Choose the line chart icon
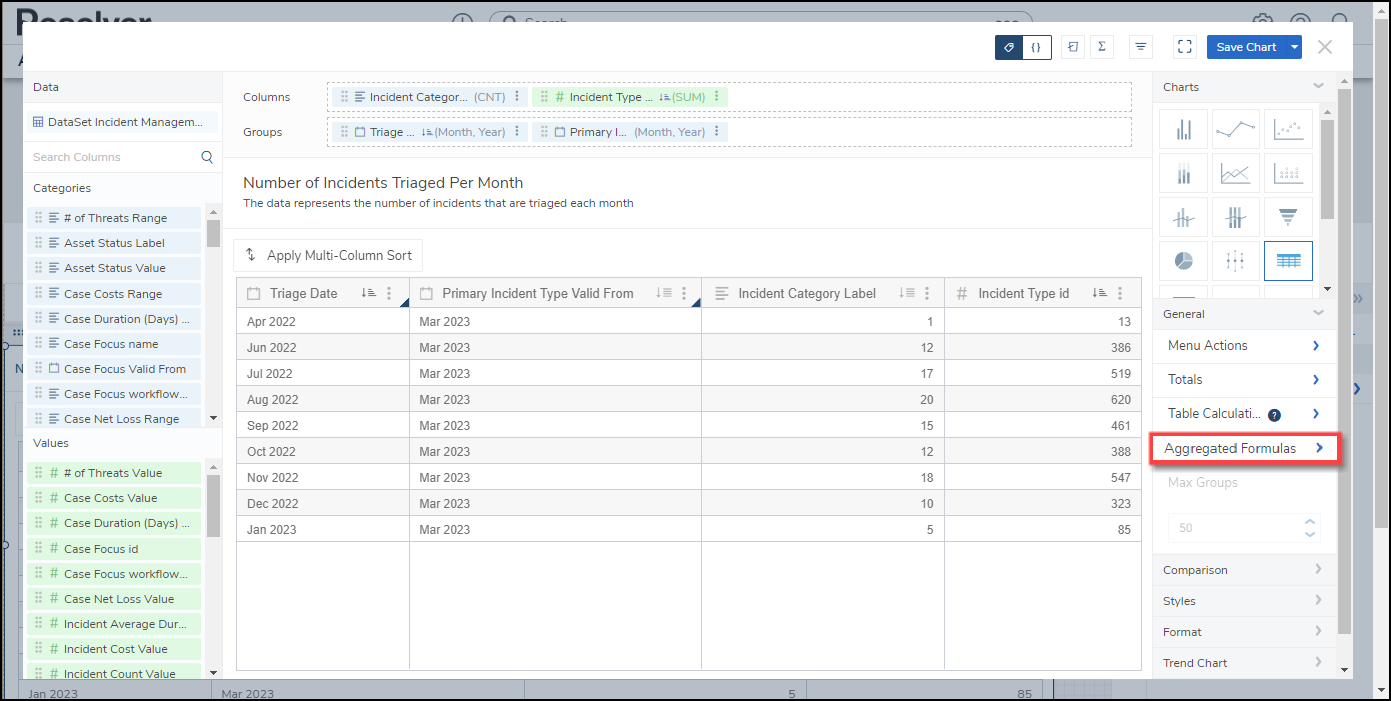 (x=1235, y=130)
